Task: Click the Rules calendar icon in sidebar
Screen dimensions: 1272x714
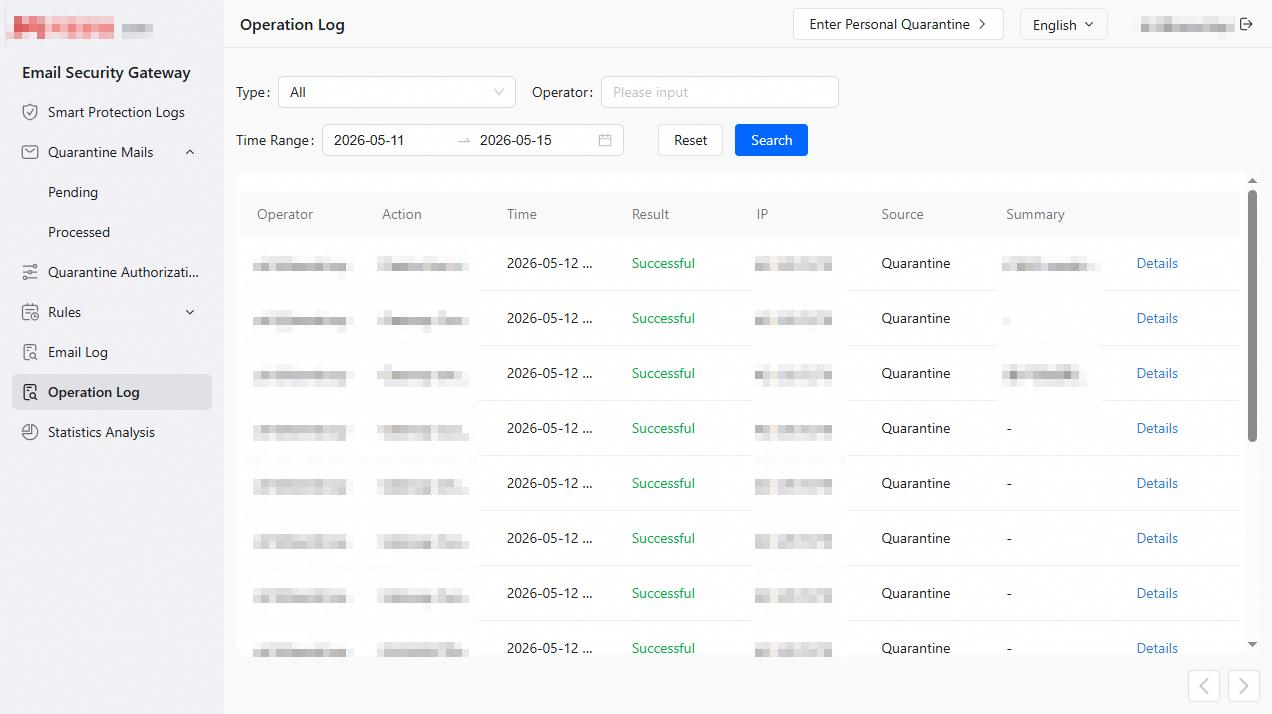Action: 30,312
